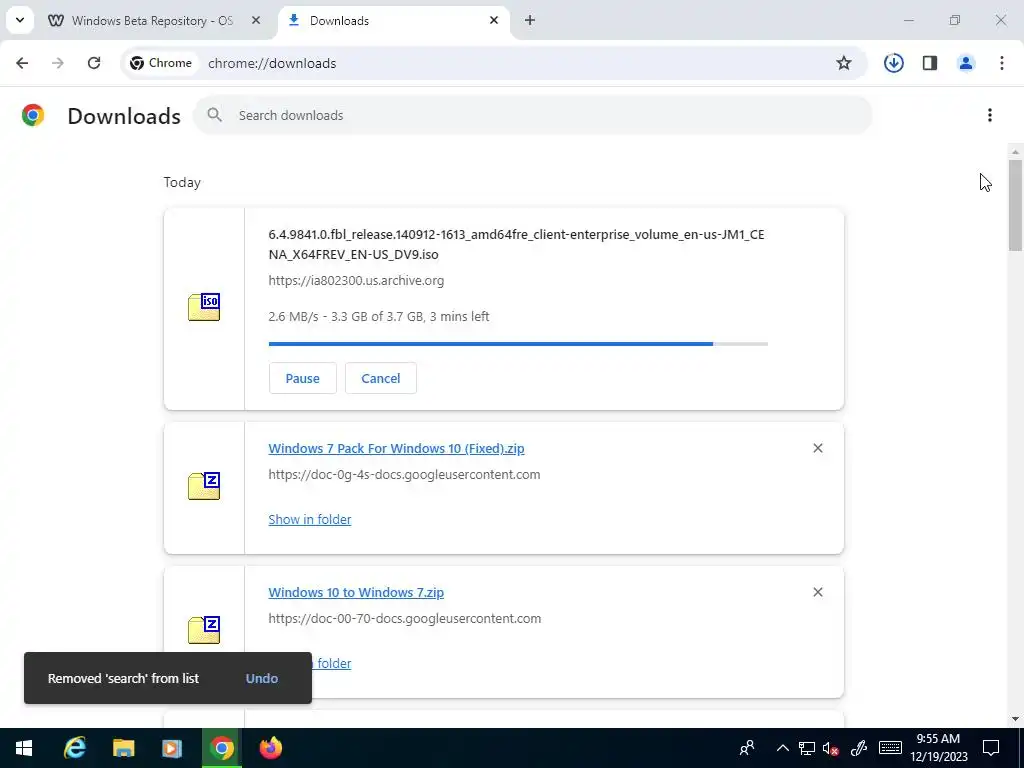Open Windows 7 Pack For Windows 10 zip

pyautogui.click(x=396, y=449)
